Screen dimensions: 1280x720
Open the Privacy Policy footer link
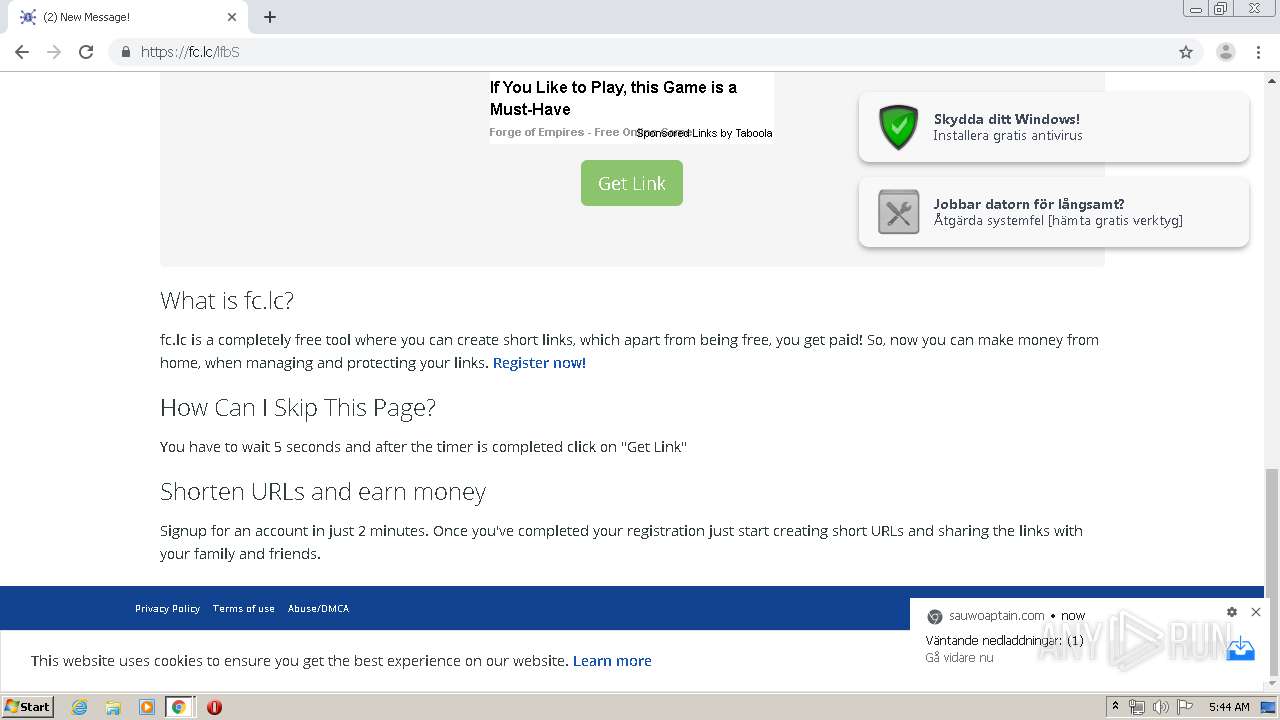167,608
